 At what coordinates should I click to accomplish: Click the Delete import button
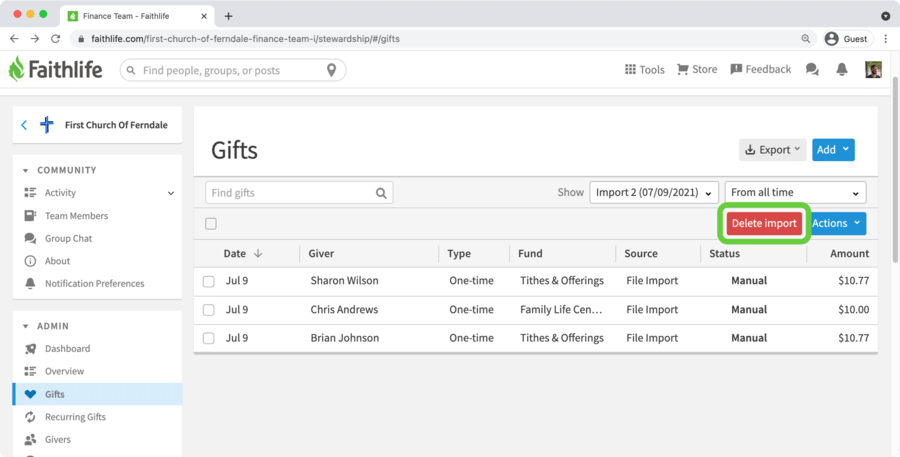click(x=764, y=223)
